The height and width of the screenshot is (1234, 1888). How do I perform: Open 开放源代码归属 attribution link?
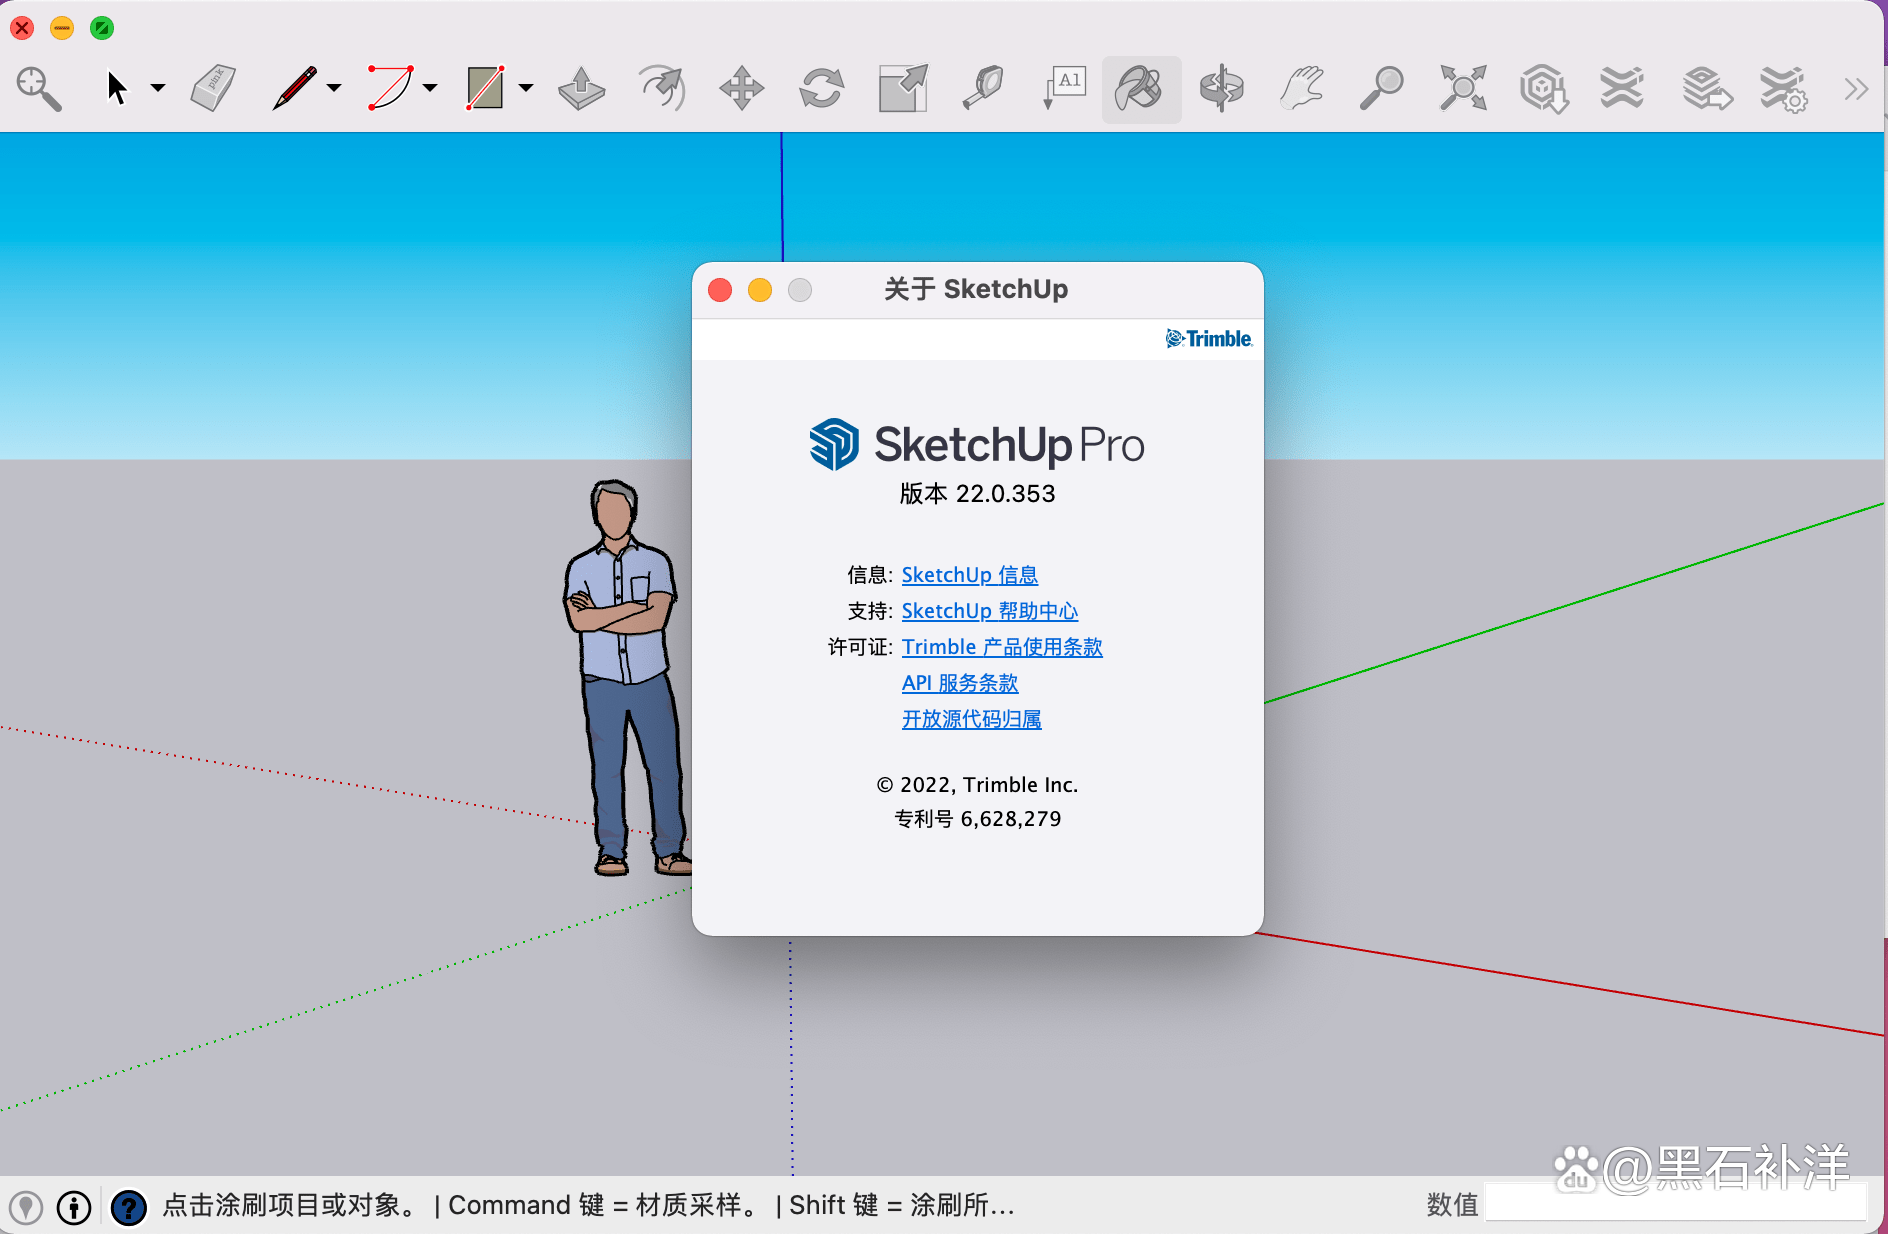[971, 719]
